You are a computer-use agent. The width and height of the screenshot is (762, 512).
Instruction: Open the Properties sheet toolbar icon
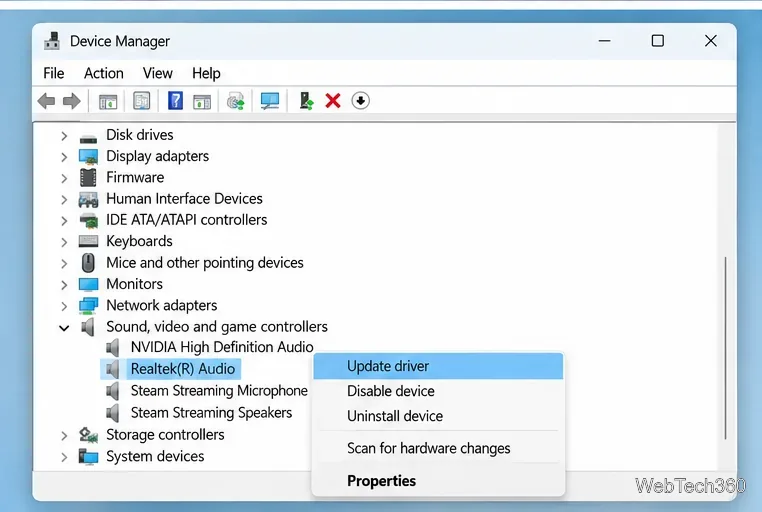[141, 101]
